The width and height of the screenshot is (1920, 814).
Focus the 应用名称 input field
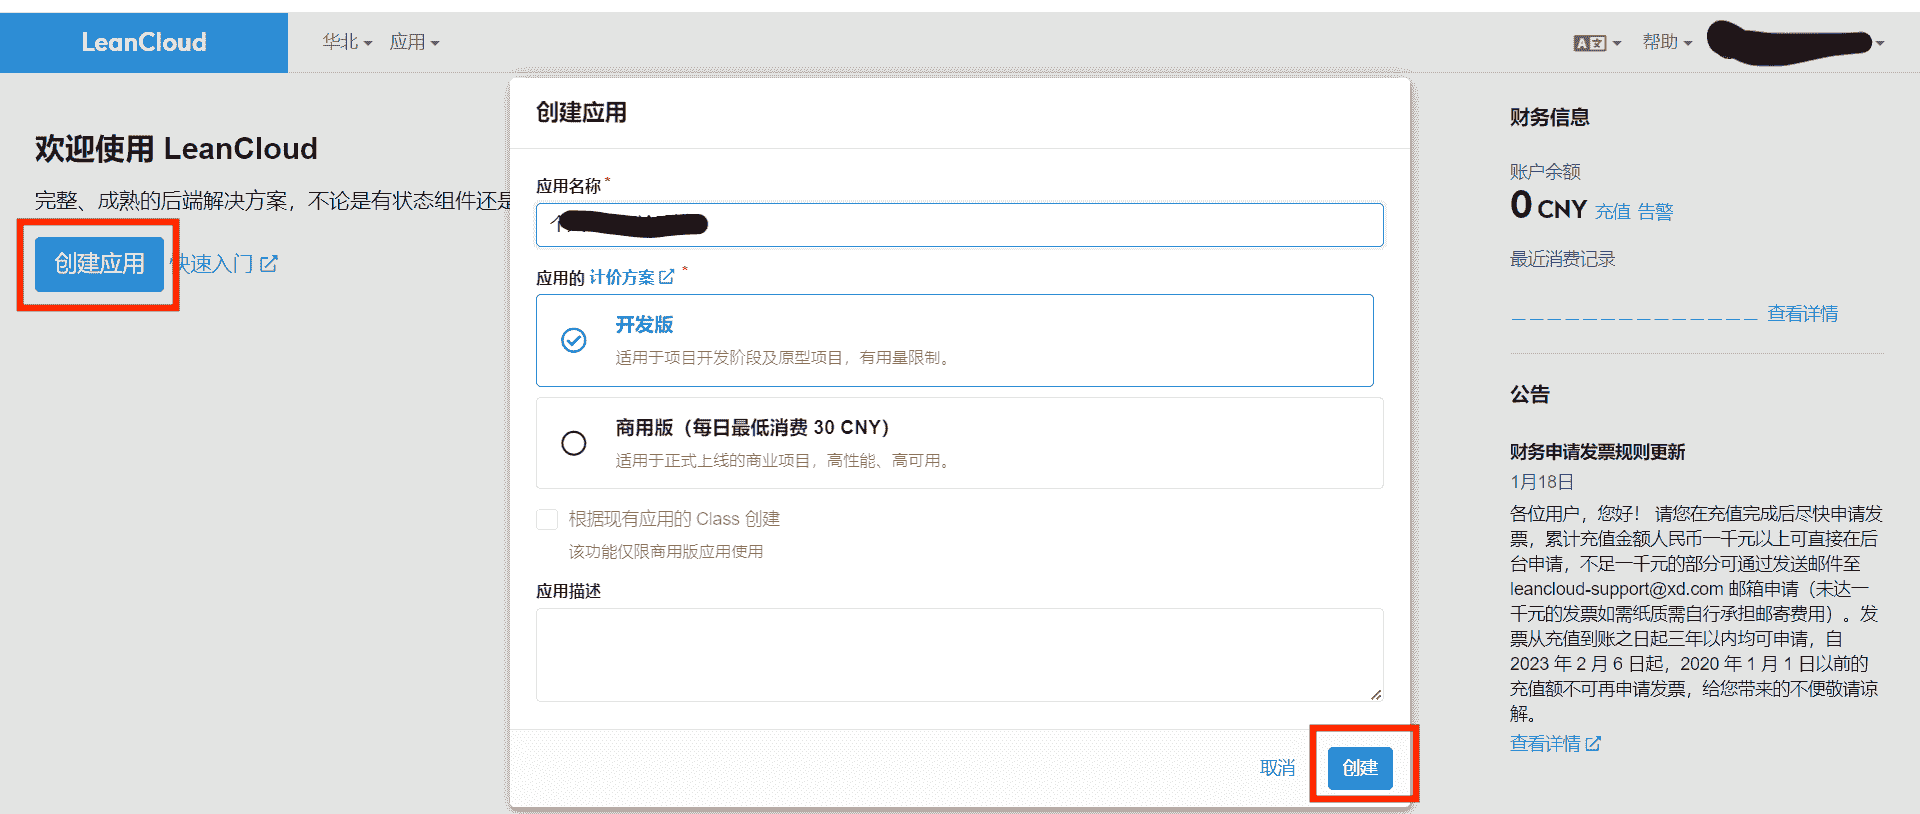[960, 225]
